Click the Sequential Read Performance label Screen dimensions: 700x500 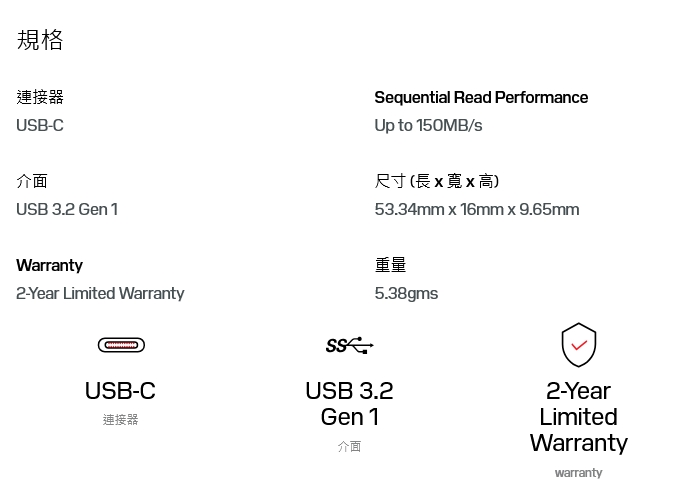481,97
